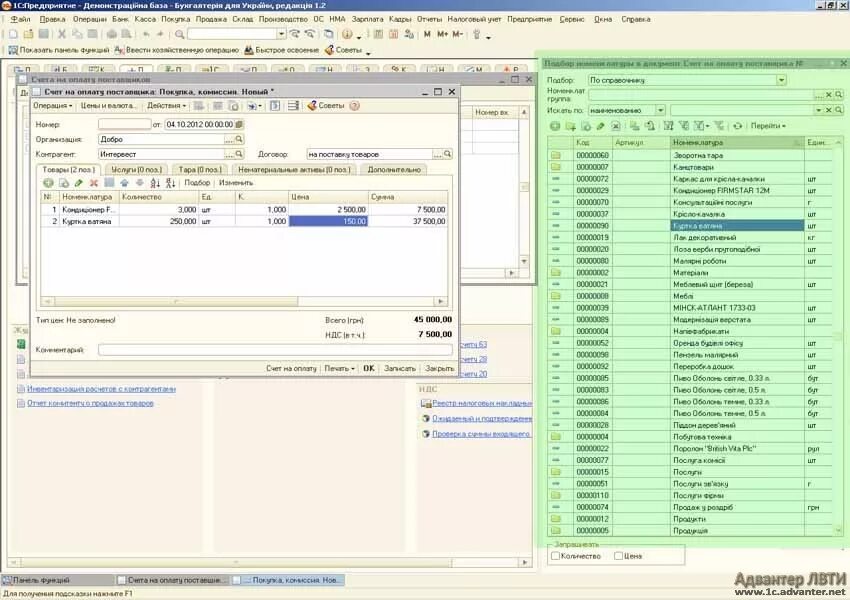Switch to the Тара (0 поз.) tab
This screenshot has width=850, height=600.
pyautogui.click(x=200, y=170)
